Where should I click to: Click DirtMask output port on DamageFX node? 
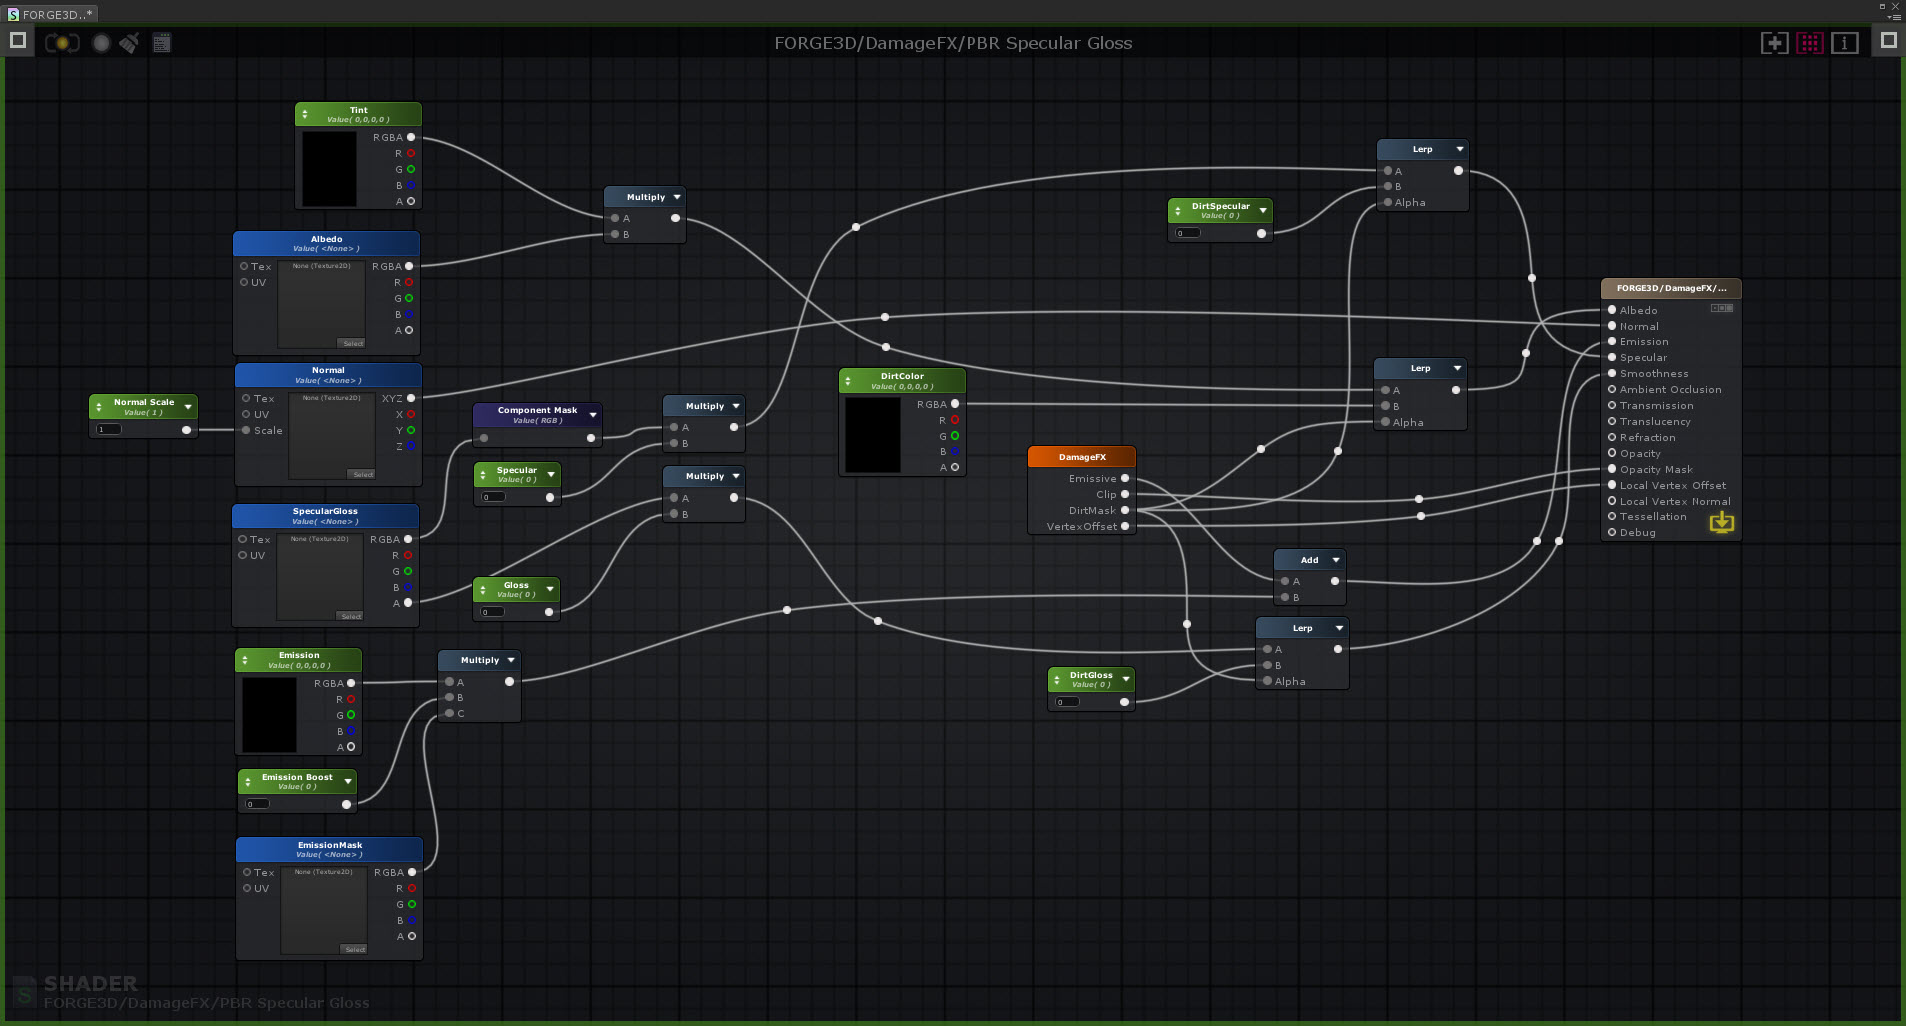1125,510
